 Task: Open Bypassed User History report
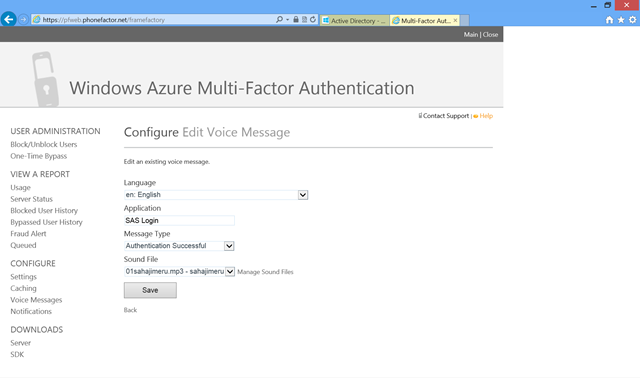point(46,222)
